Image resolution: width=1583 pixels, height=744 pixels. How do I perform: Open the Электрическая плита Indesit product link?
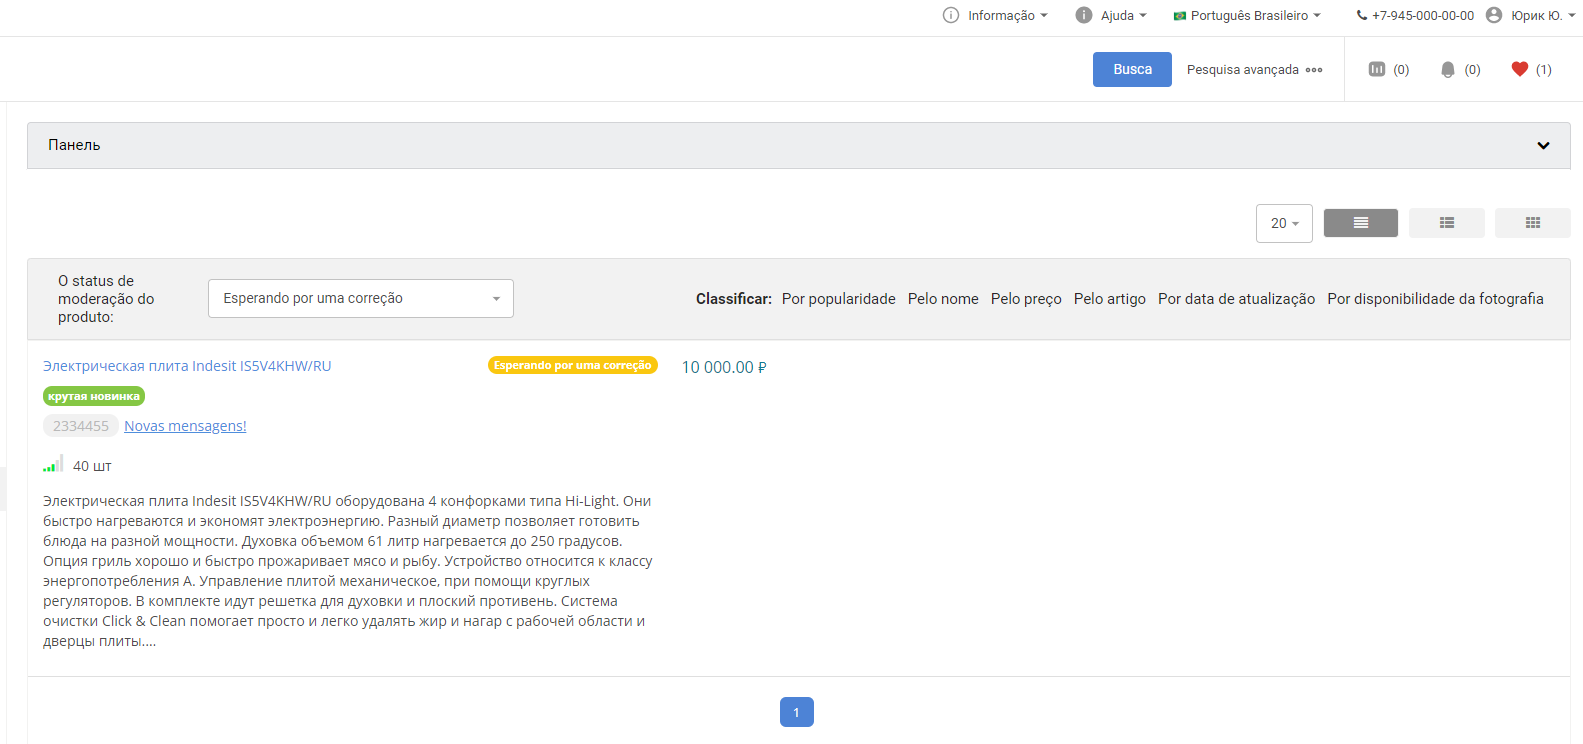187,366
